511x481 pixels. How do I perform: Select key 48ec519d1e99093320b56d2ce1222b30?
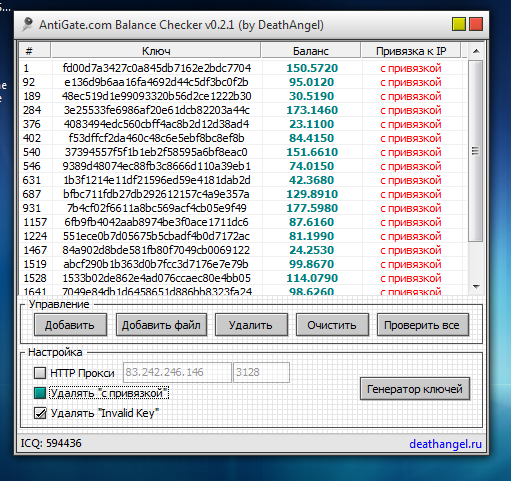(156, 96)
